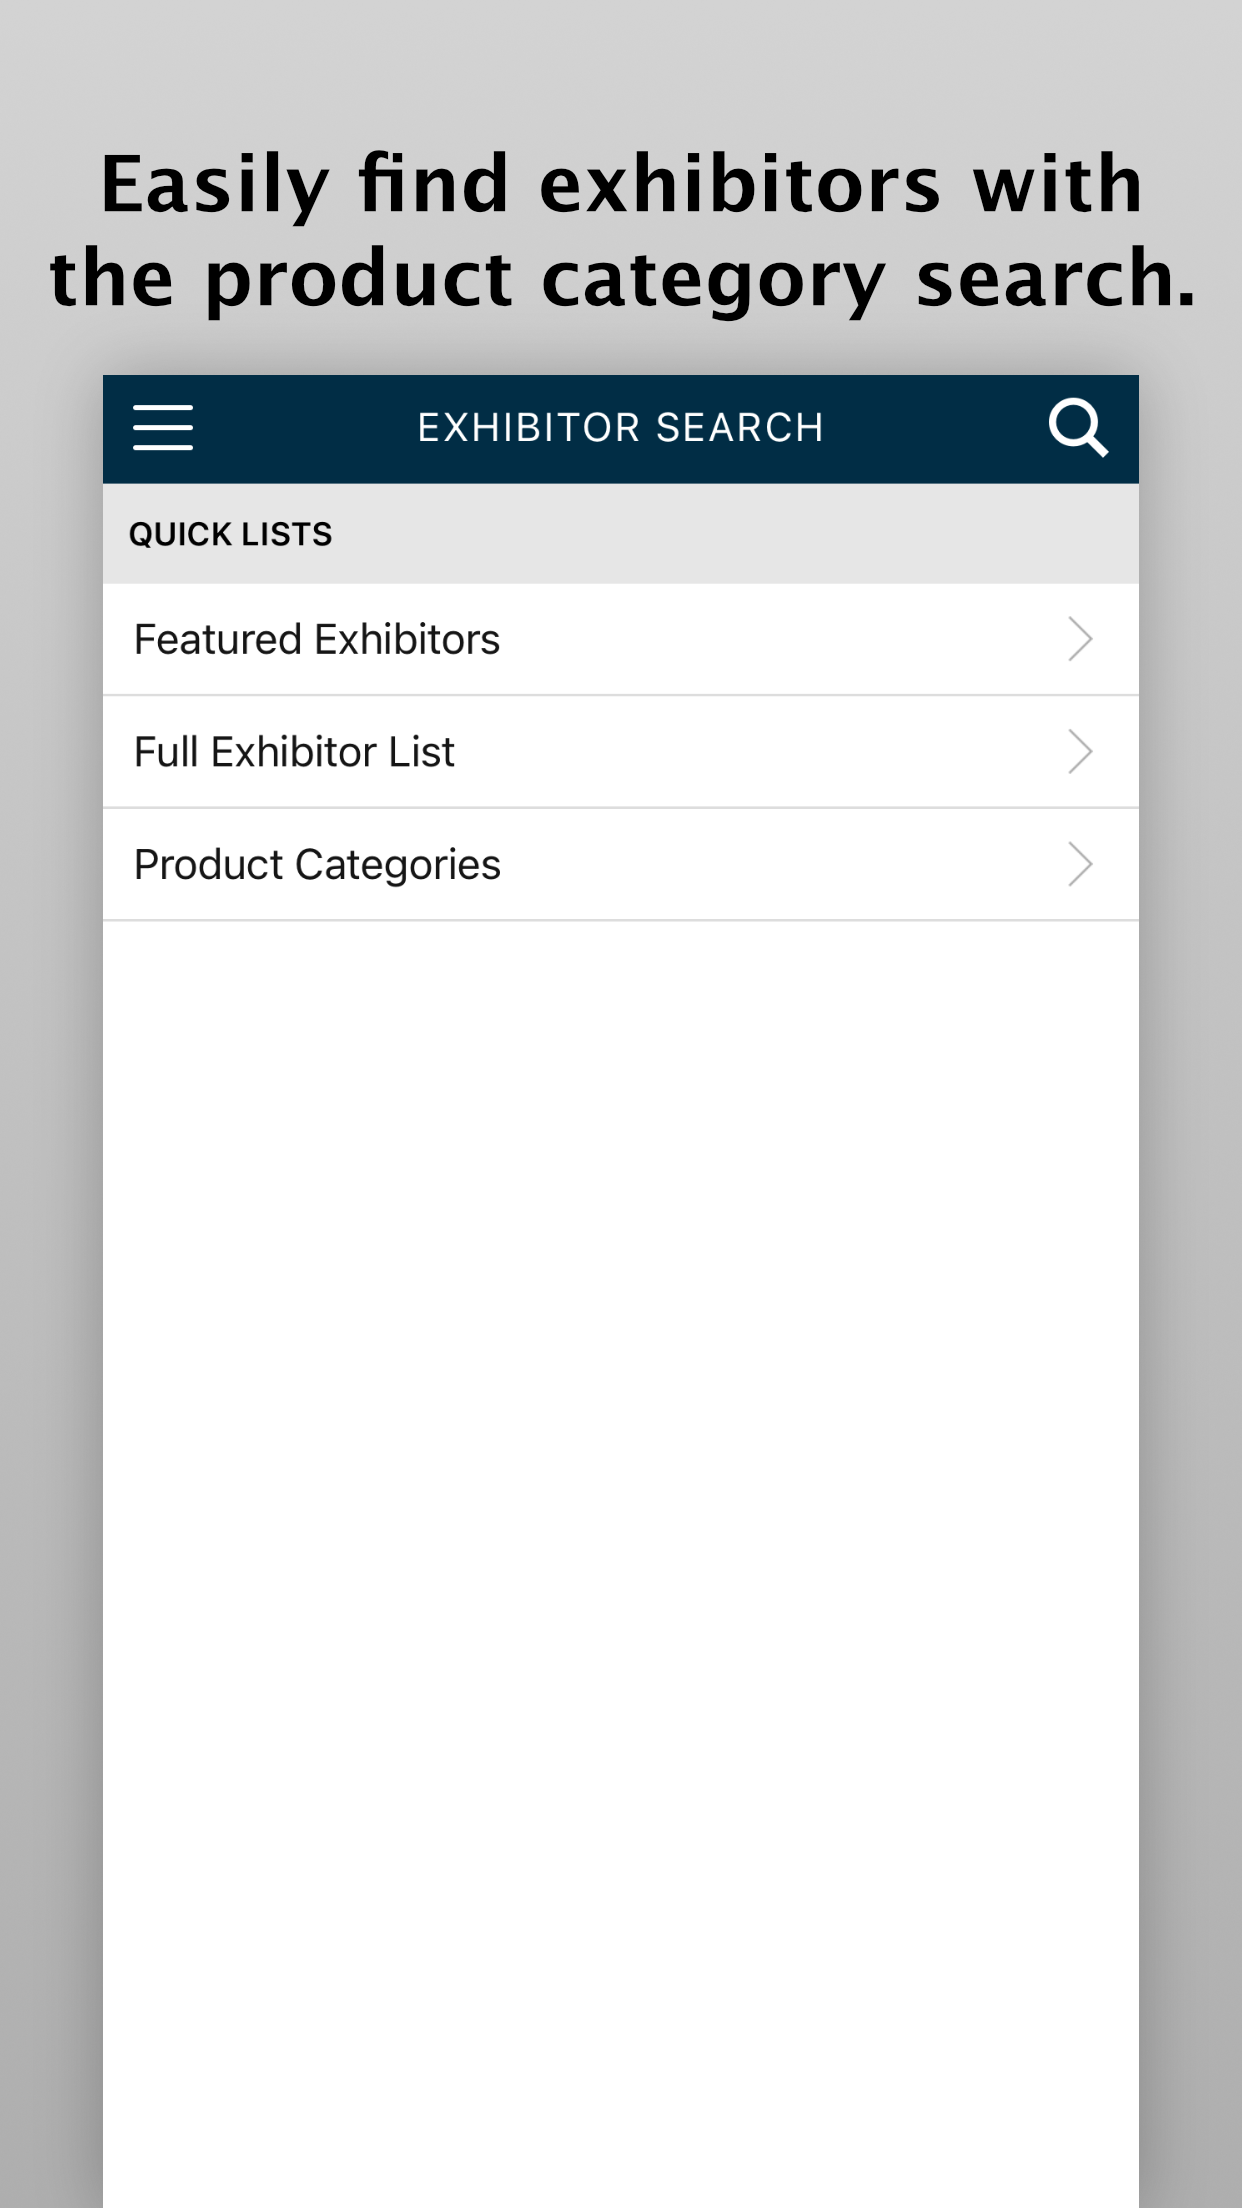Click the "the product category search." headline line

click(621, 279)
